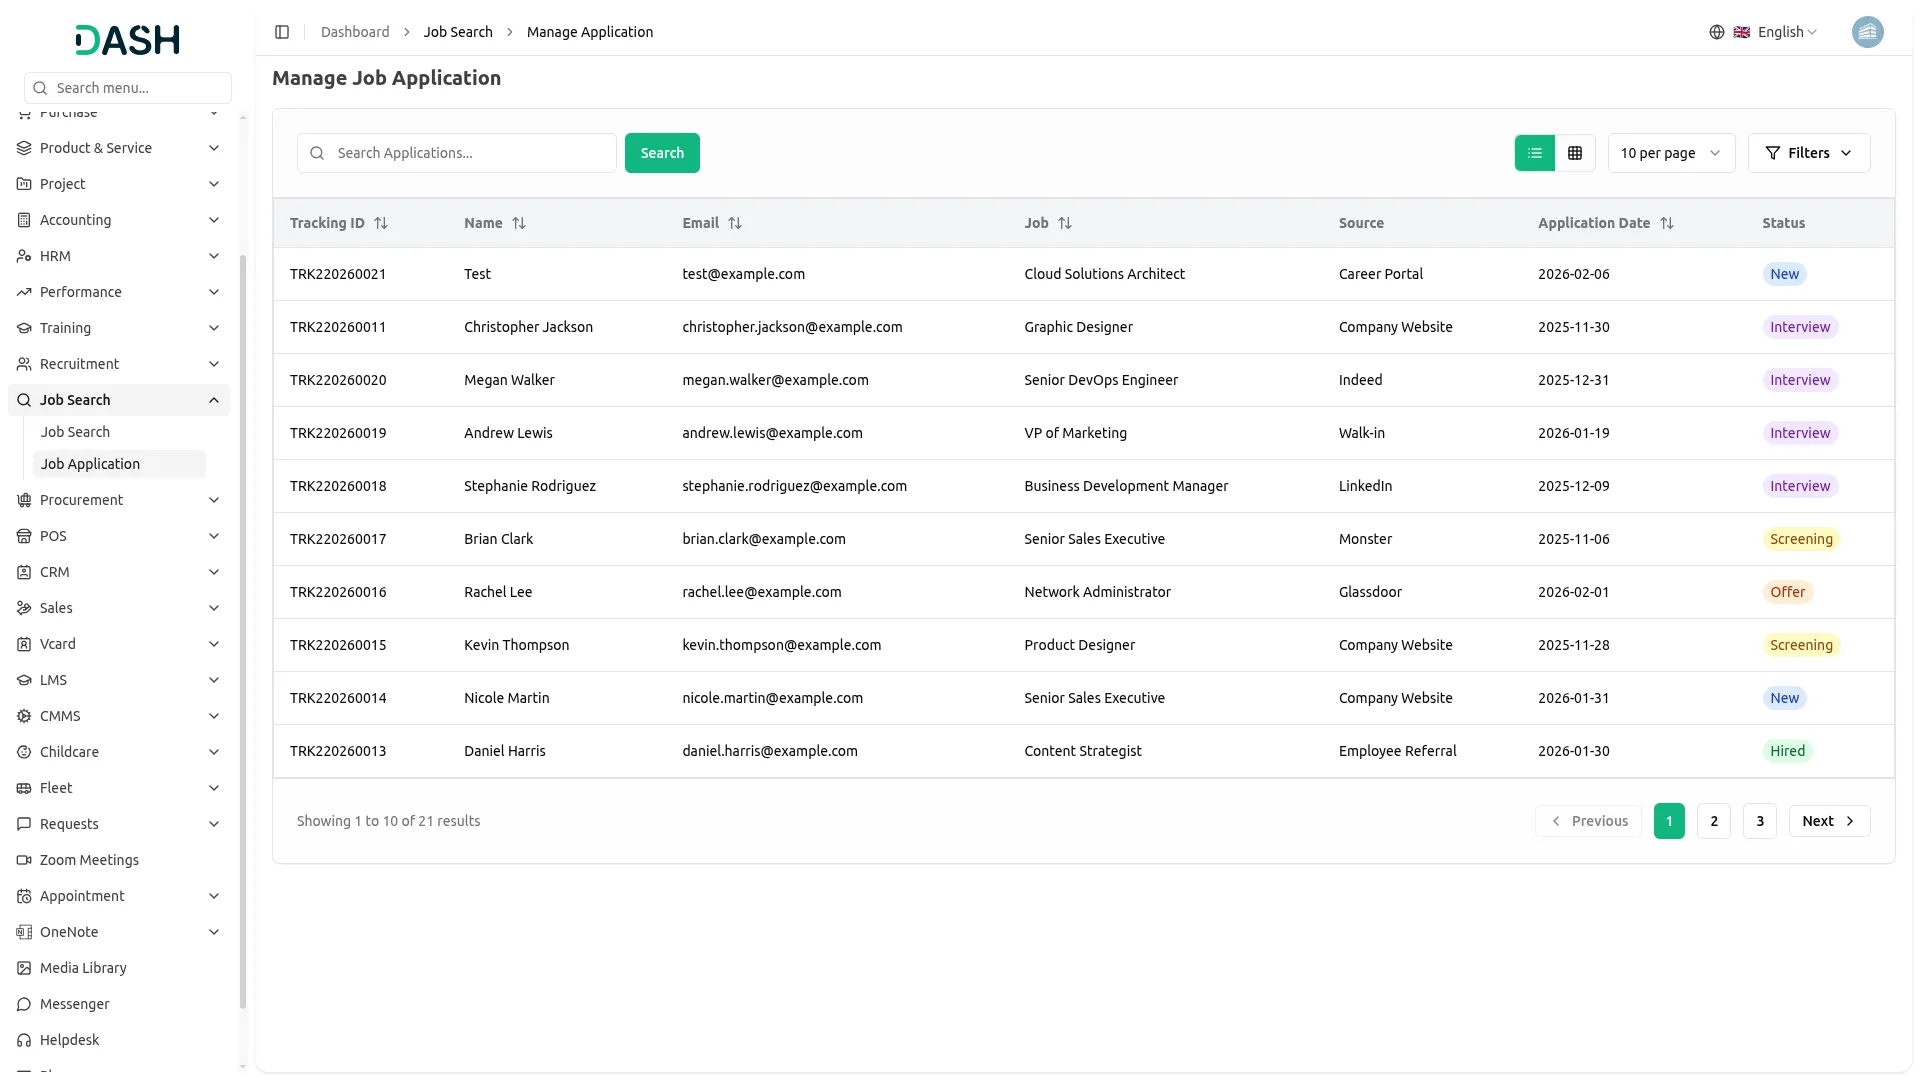Image resolution: width=1920 pixels, height=1080 pixels.
Task: Sort by Name column arrows
Action: point(519,223)
